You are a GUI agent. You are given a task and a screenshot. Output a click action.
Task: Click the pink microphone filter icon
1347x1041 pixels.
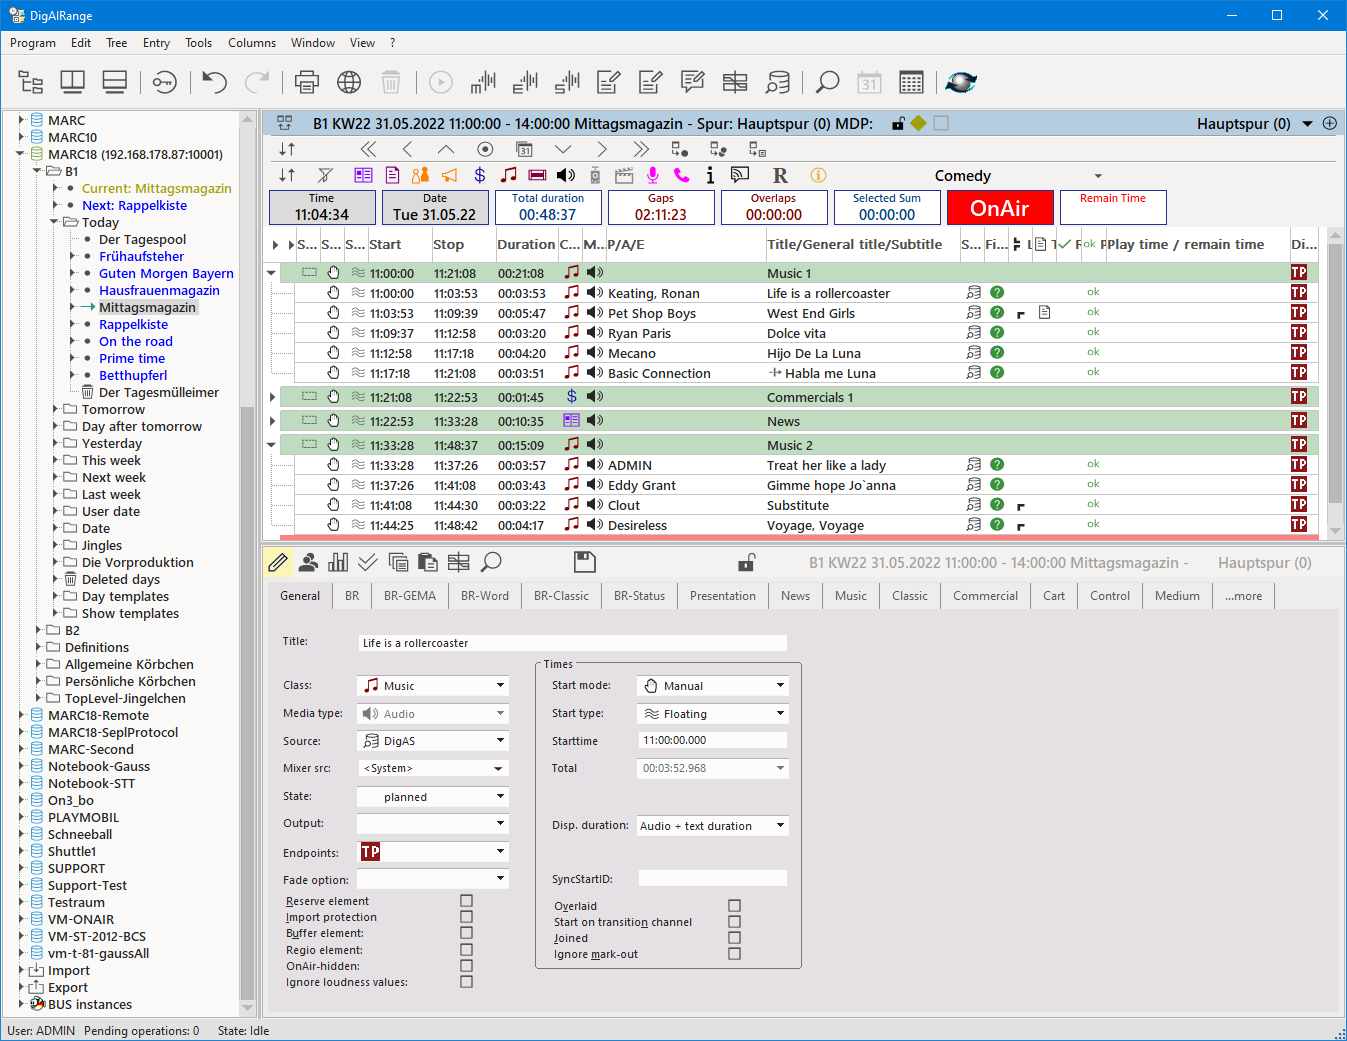click(x=652, y=175)
